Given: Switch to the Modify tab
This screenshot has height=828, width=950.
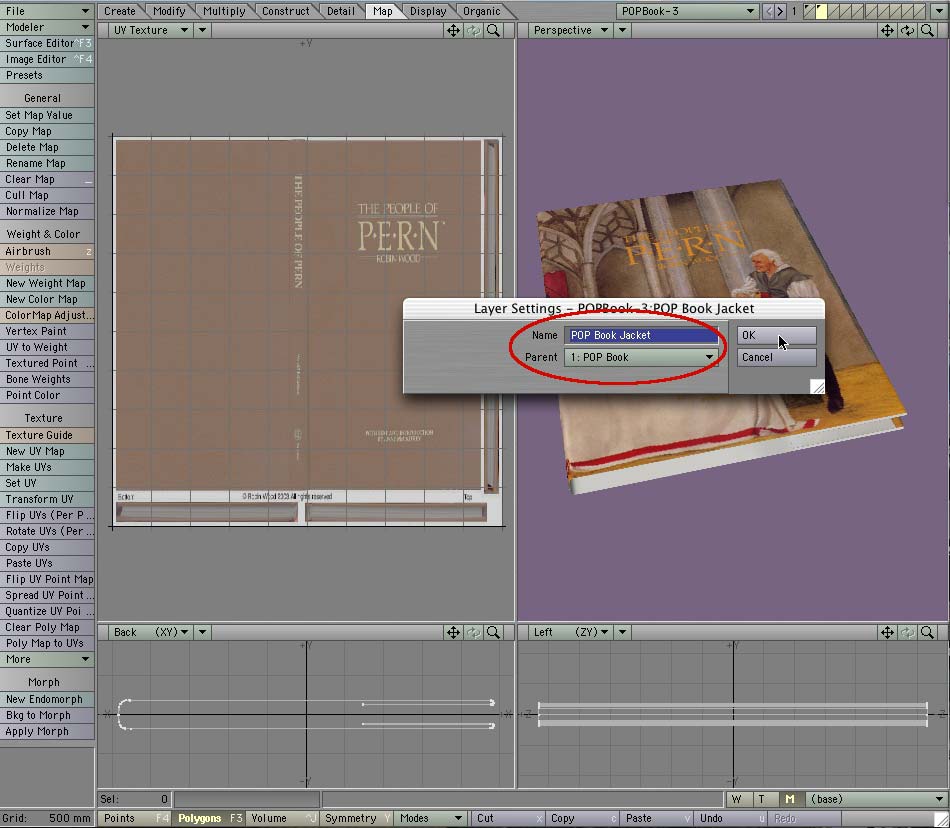Looking at the screenshot, I should click(169, 11).
